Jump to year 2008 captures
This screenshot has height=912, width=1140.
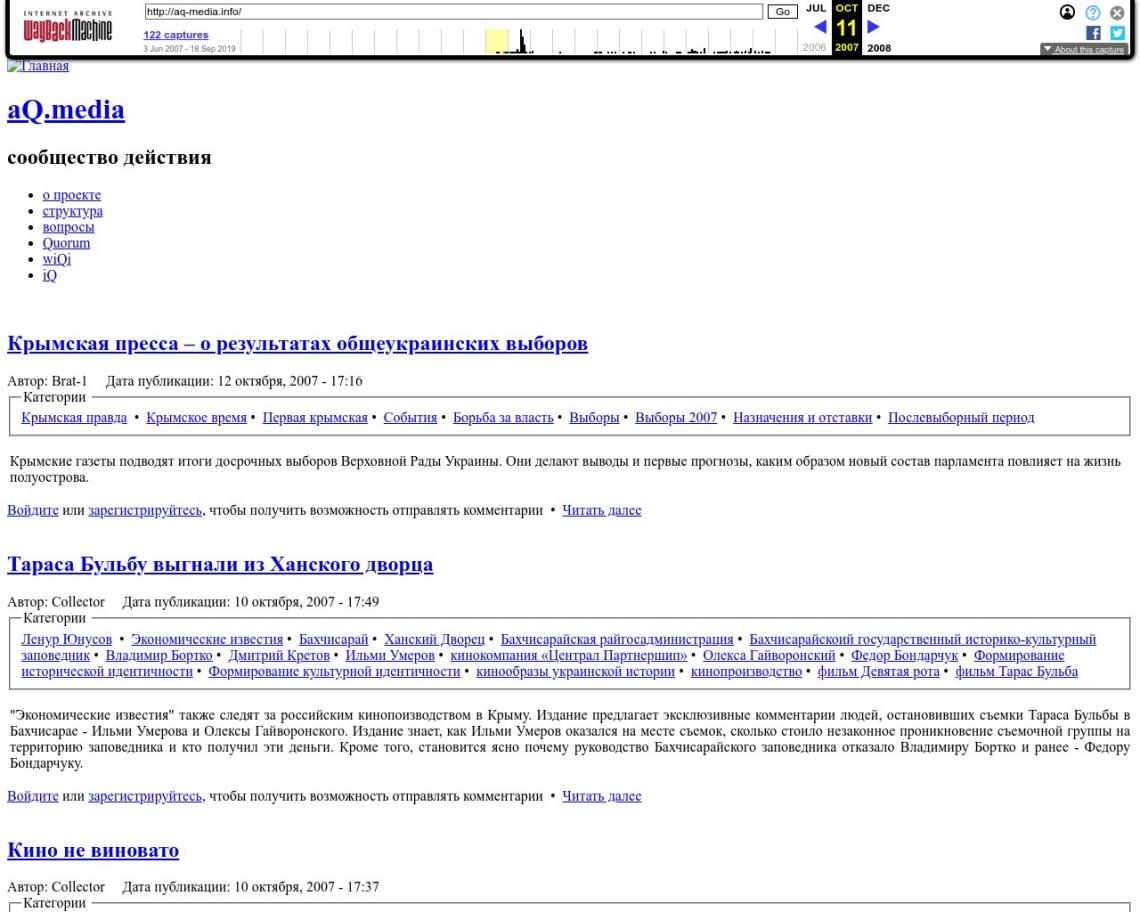click(x=878, y=48)
